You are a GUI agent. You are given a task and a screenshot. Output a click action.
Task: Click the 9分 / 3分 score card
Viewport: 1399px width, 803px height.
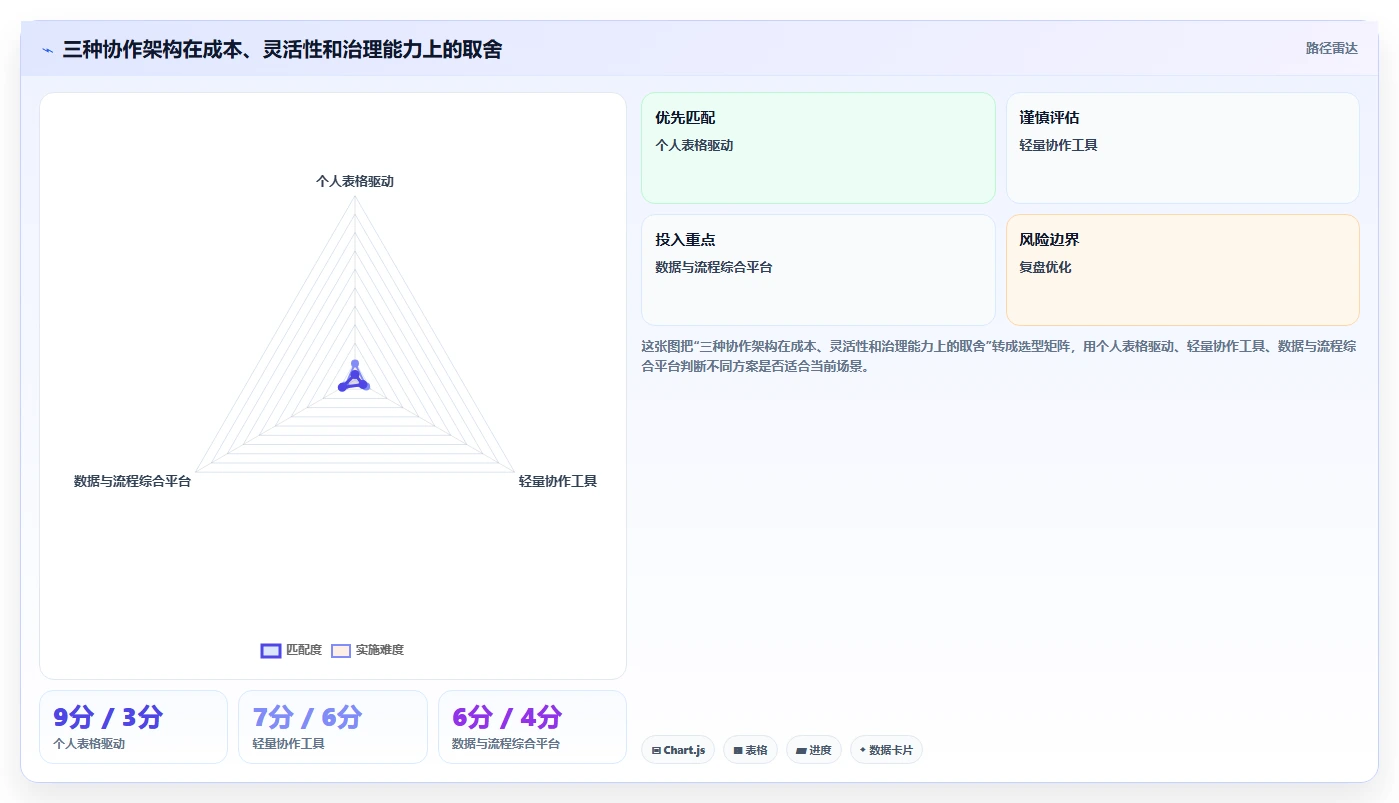pyautogui.click(x=133, y=727)
